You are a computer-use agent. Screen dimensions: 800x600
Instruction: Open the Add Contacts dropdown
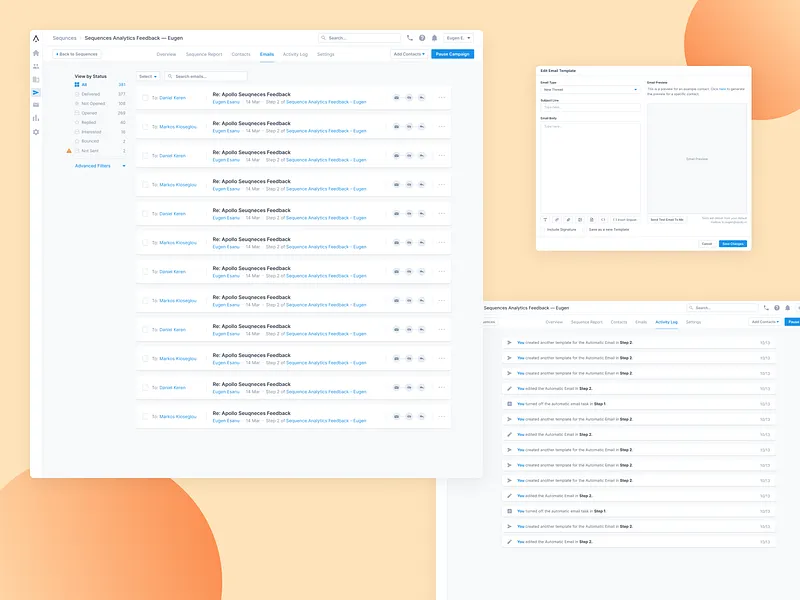(x=410, y=54)
